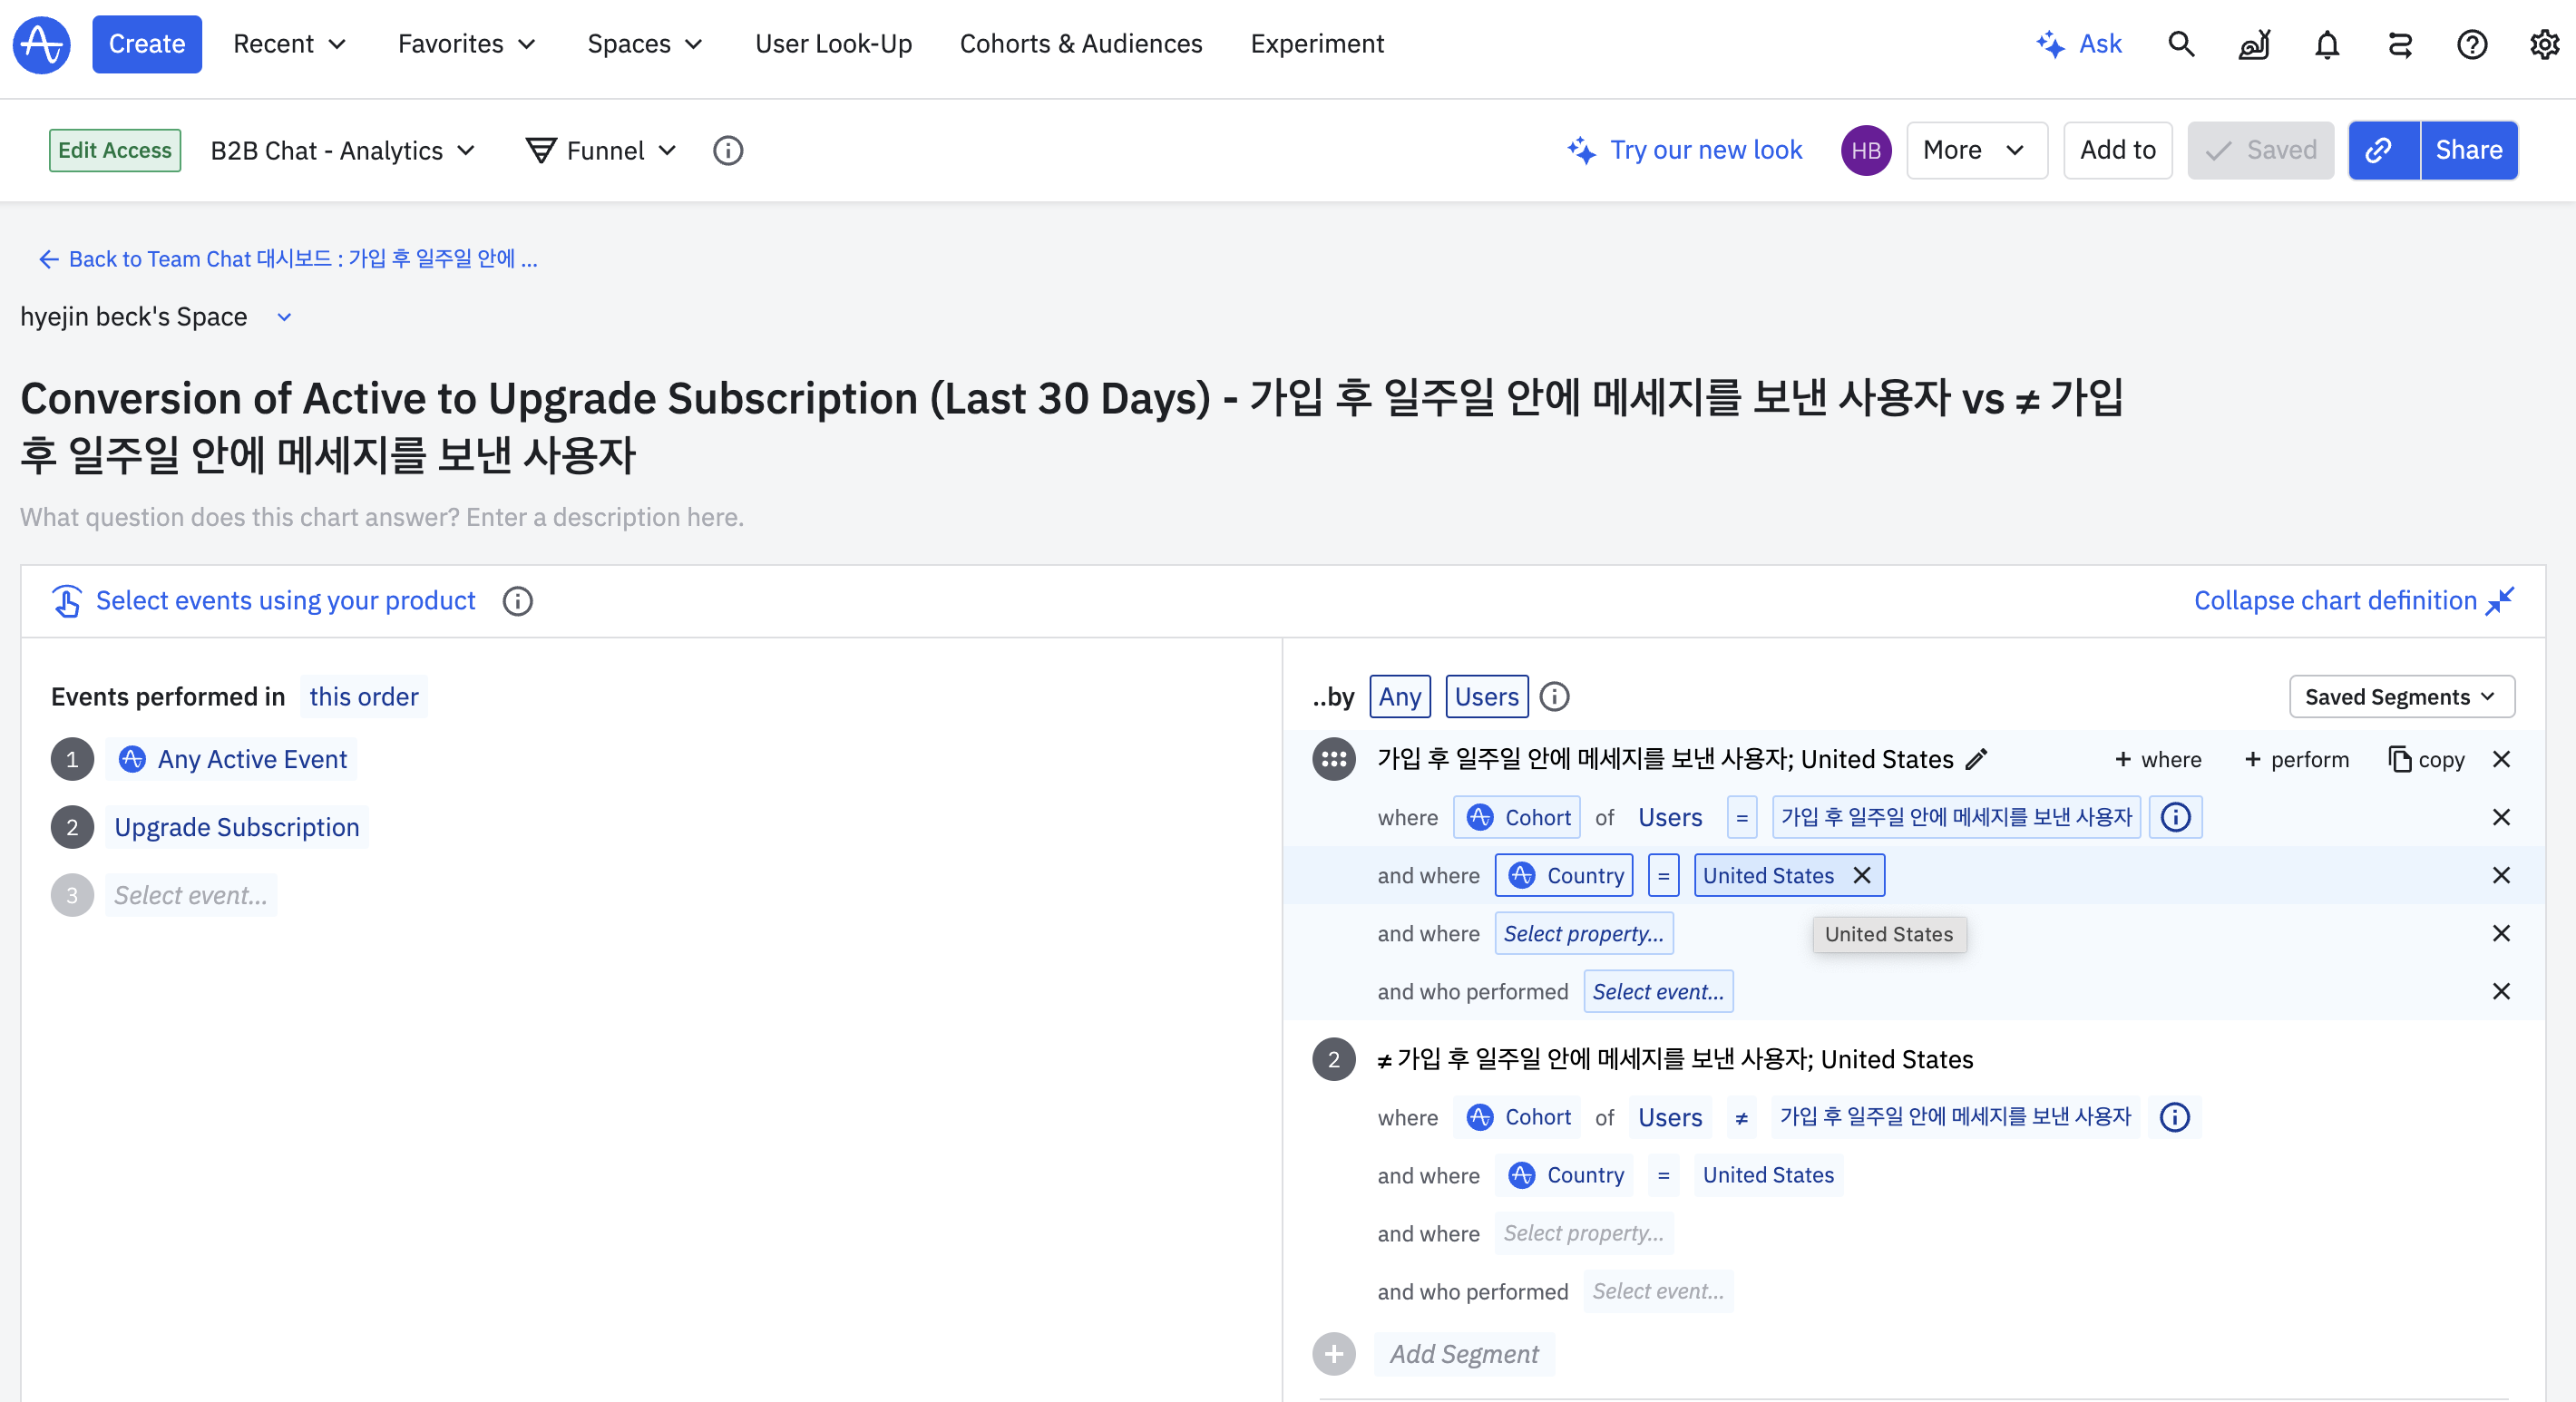
Task: Click the copy link icon button
Action: click(2383, 150)
